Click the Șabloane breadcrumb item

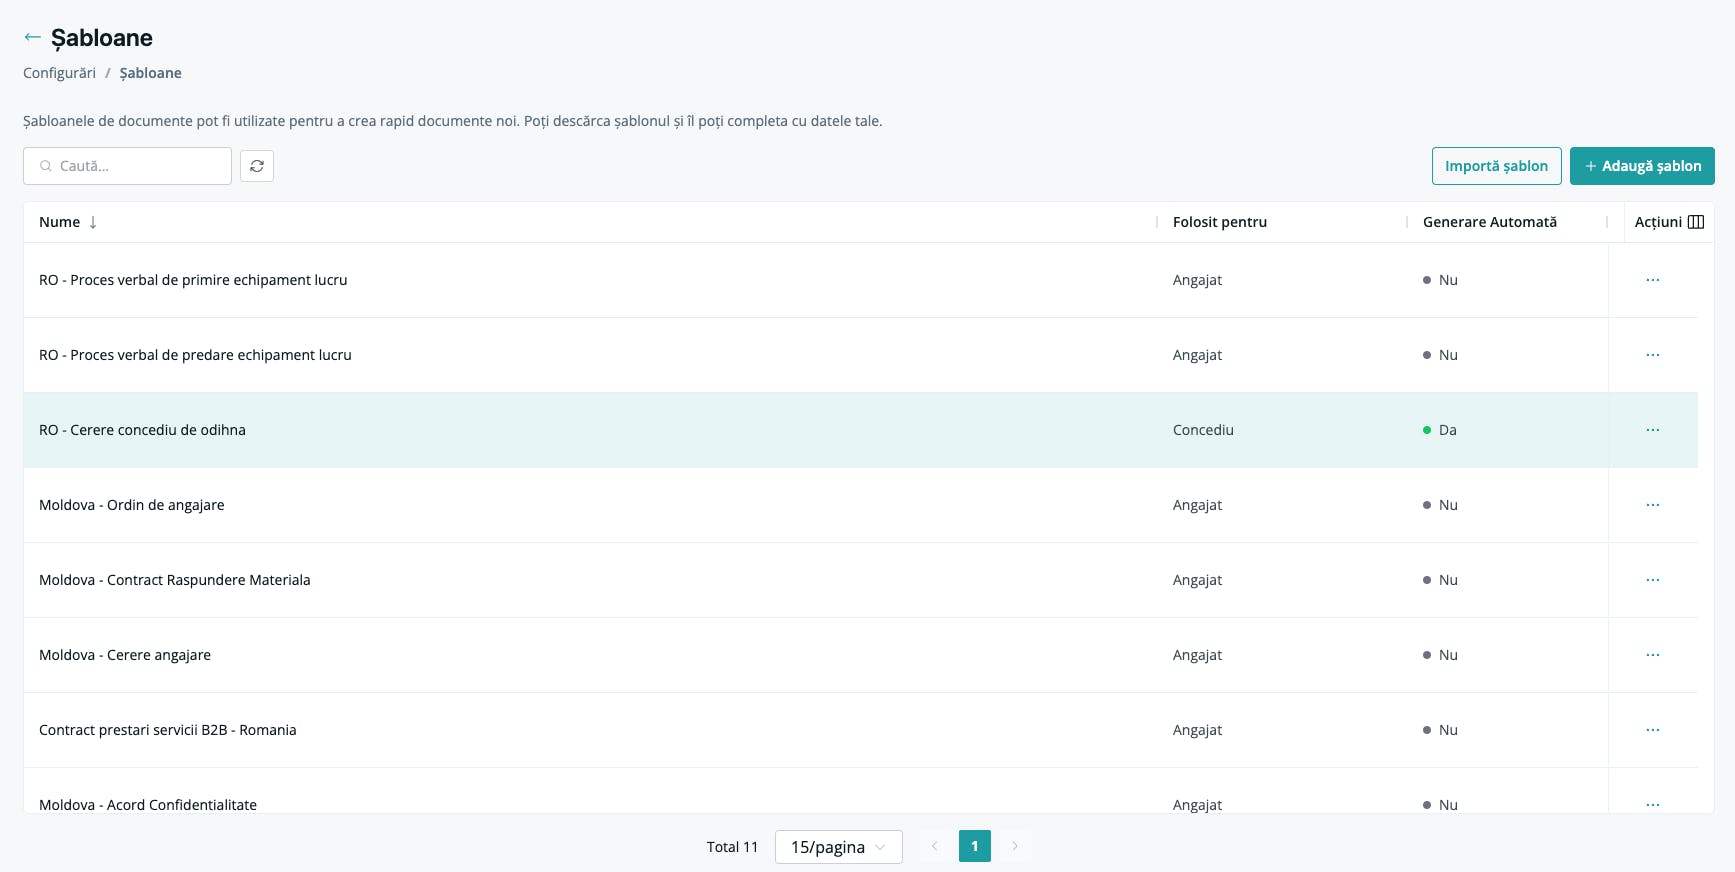coord(151,73)
